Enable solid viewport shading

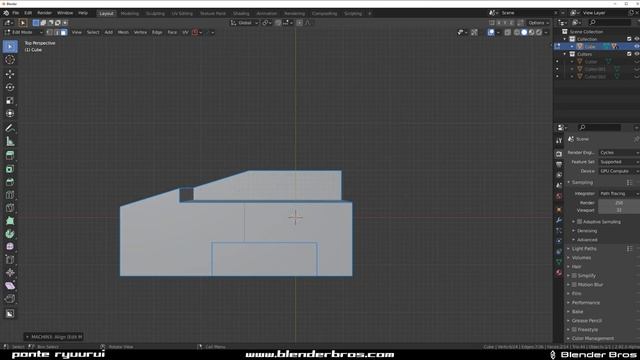pyautogui.click(x=524, y=32)
